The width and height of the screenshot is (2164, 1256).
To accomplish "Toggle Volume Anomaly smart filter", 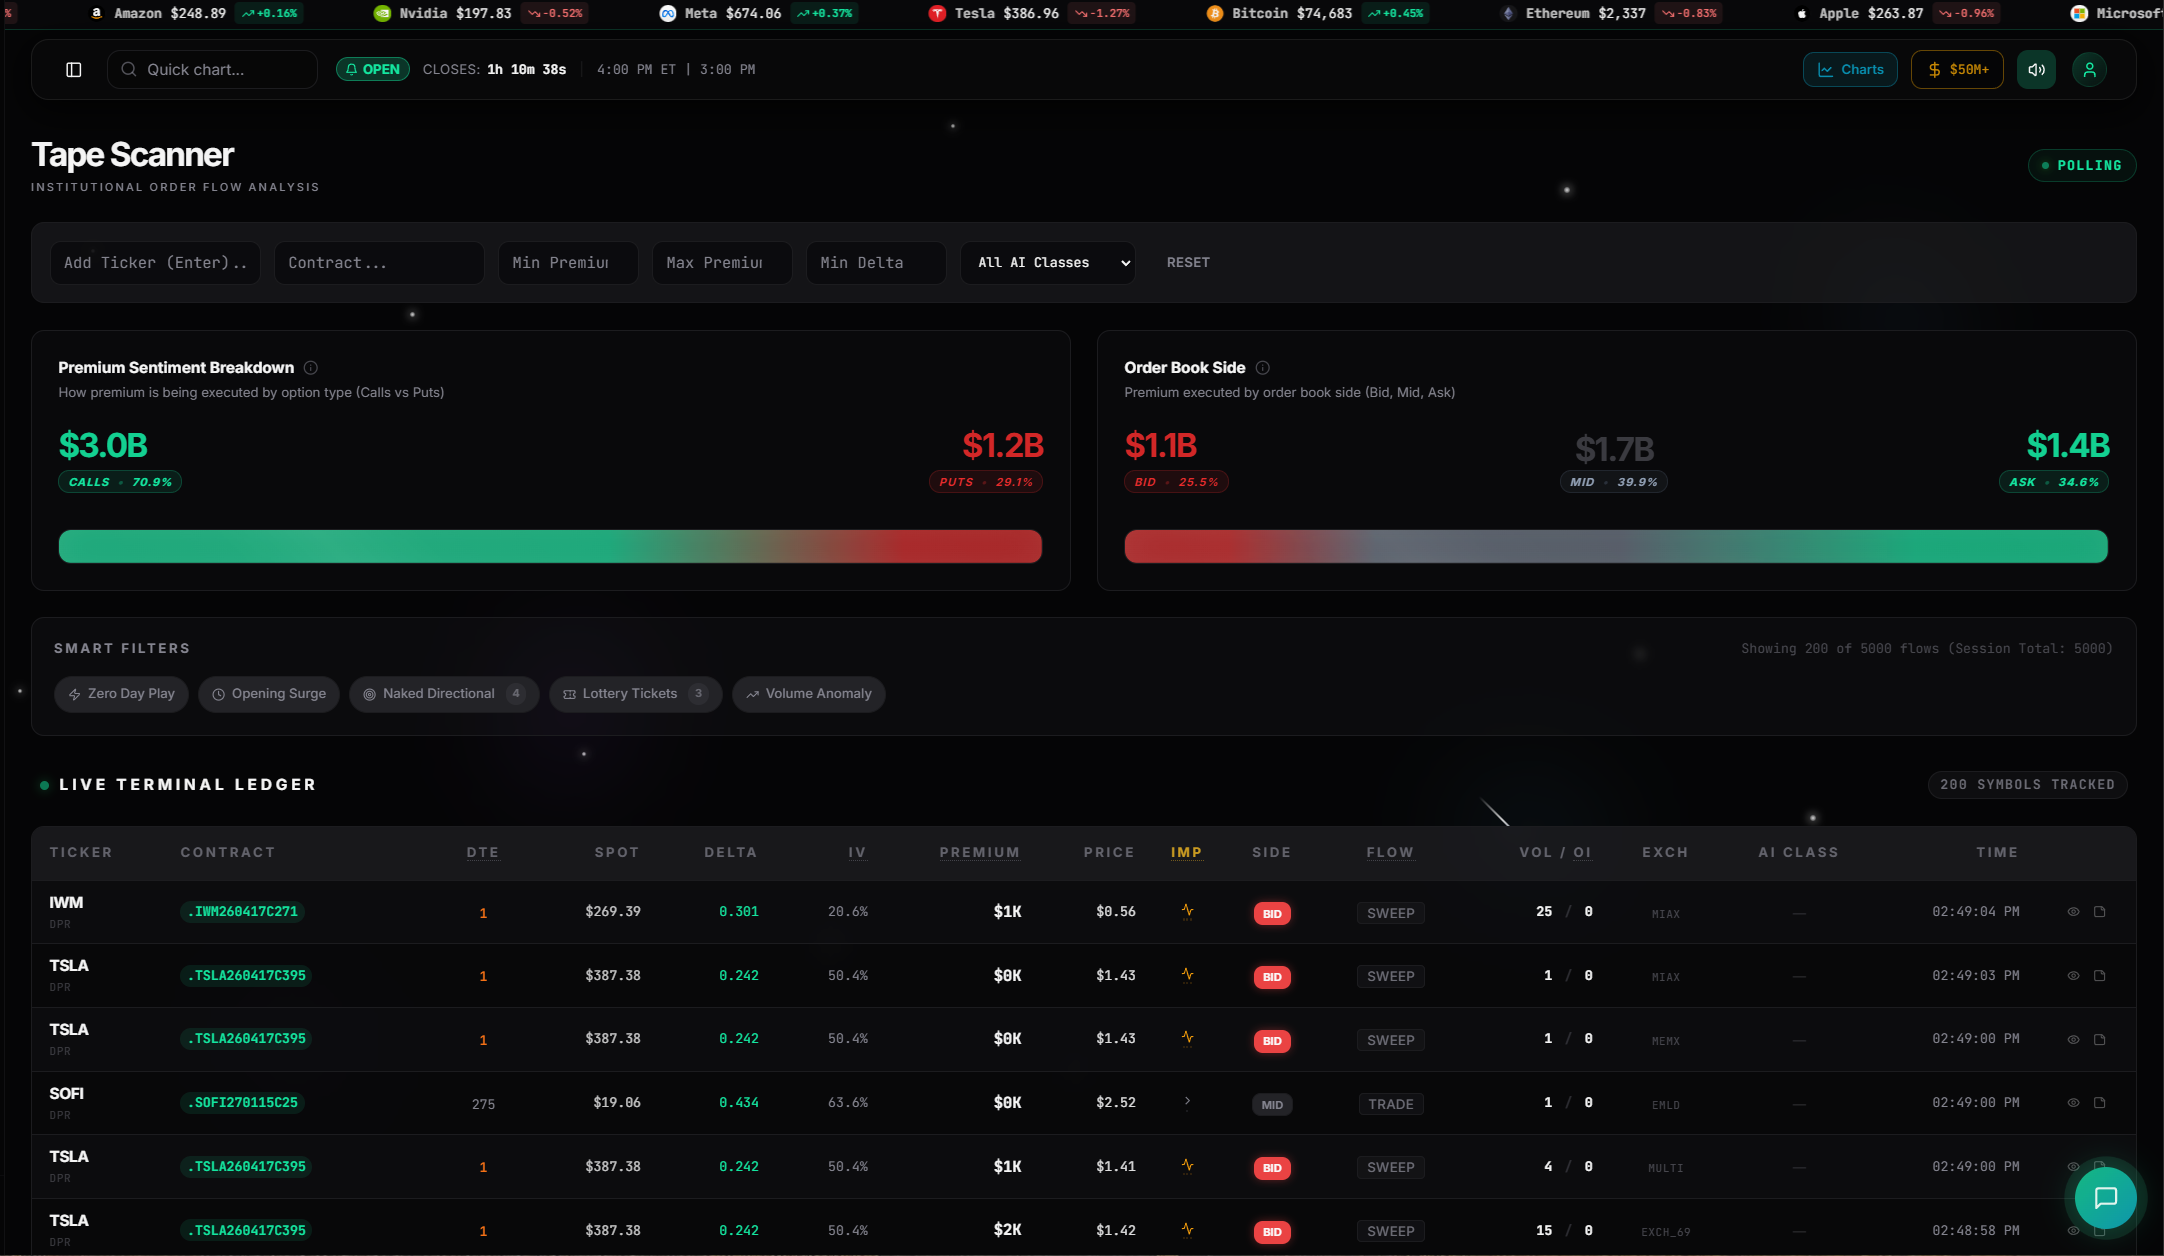I will (x=808, y=694).
